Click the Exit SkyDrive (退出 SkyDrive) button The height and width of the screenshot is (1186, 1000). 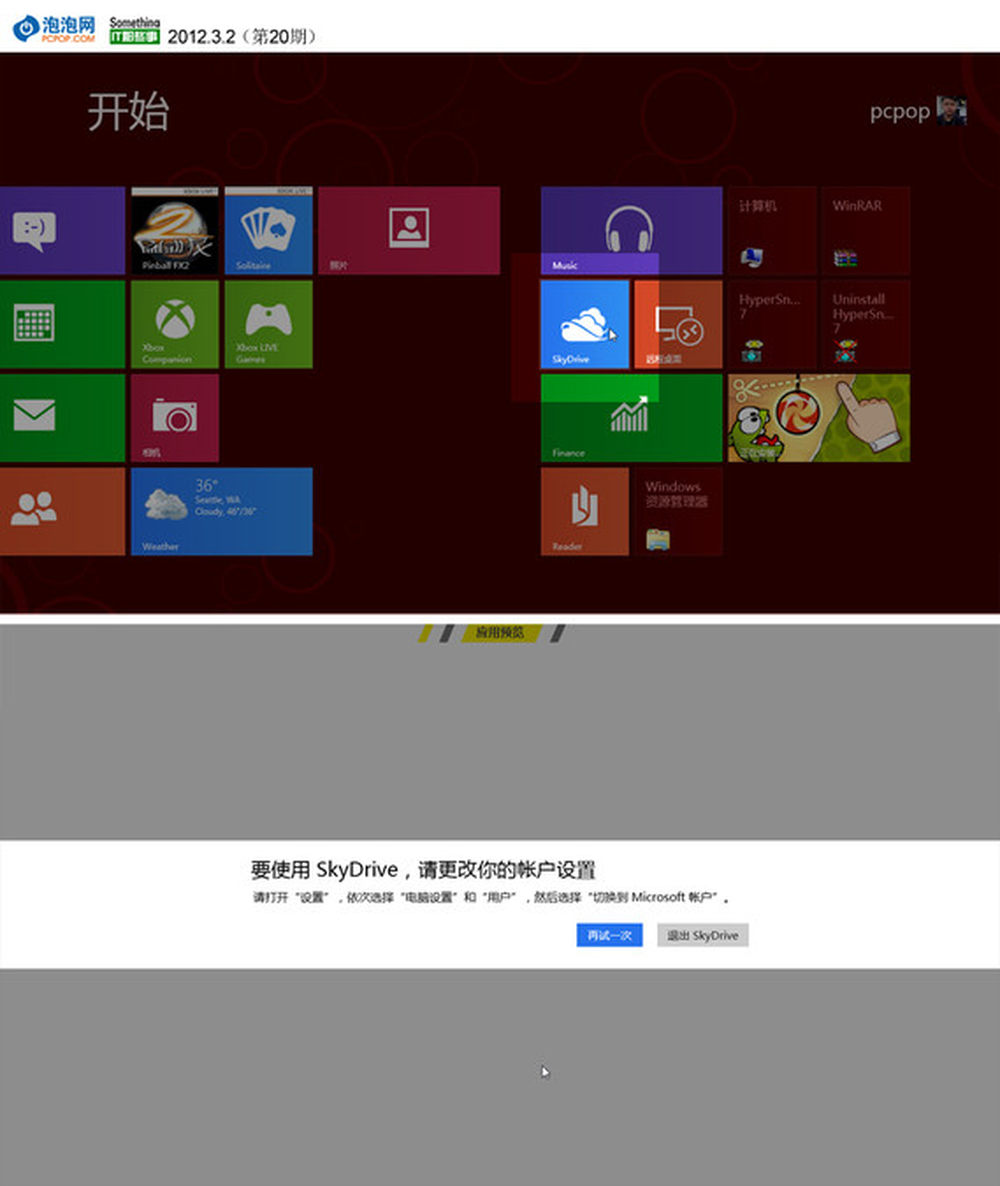click(x=703, y=935)
